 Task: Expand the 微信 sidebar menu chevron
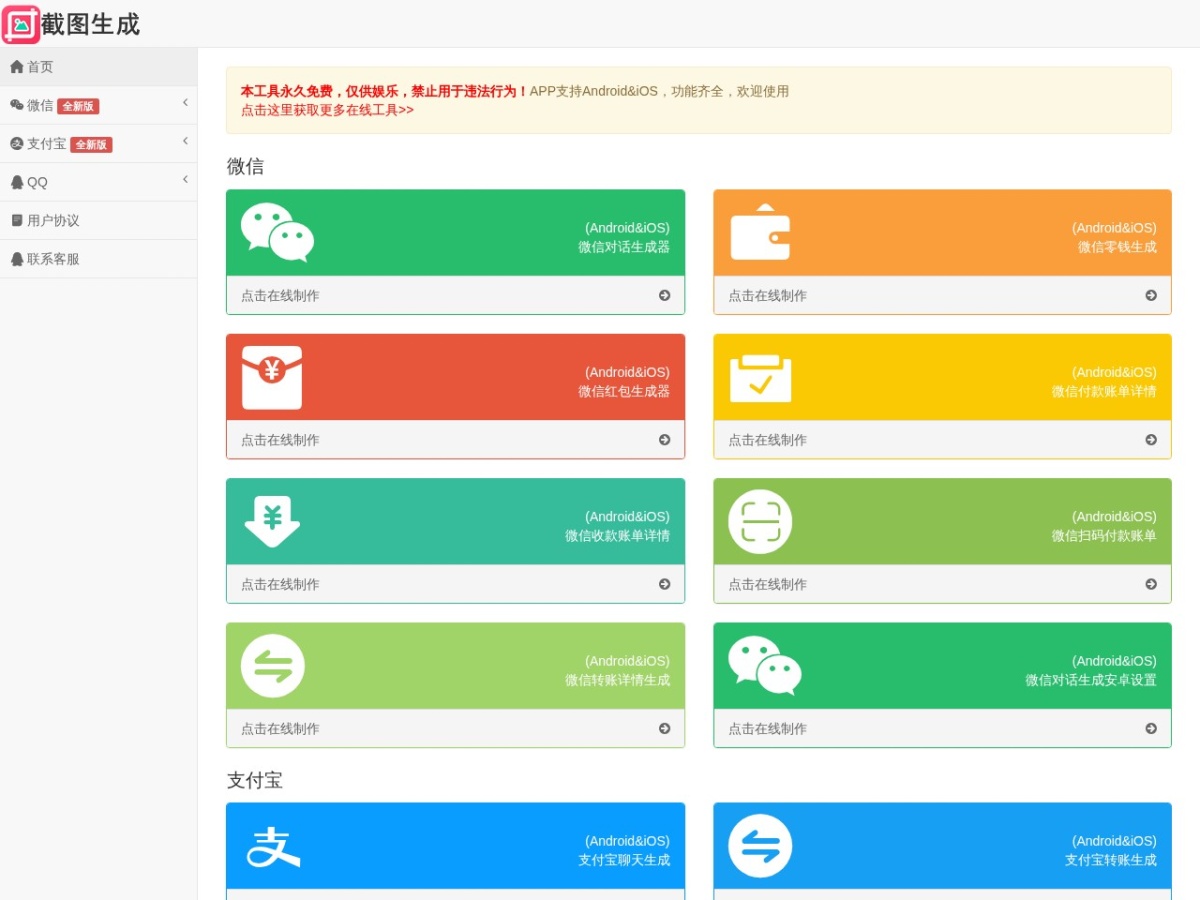(185, 103)
